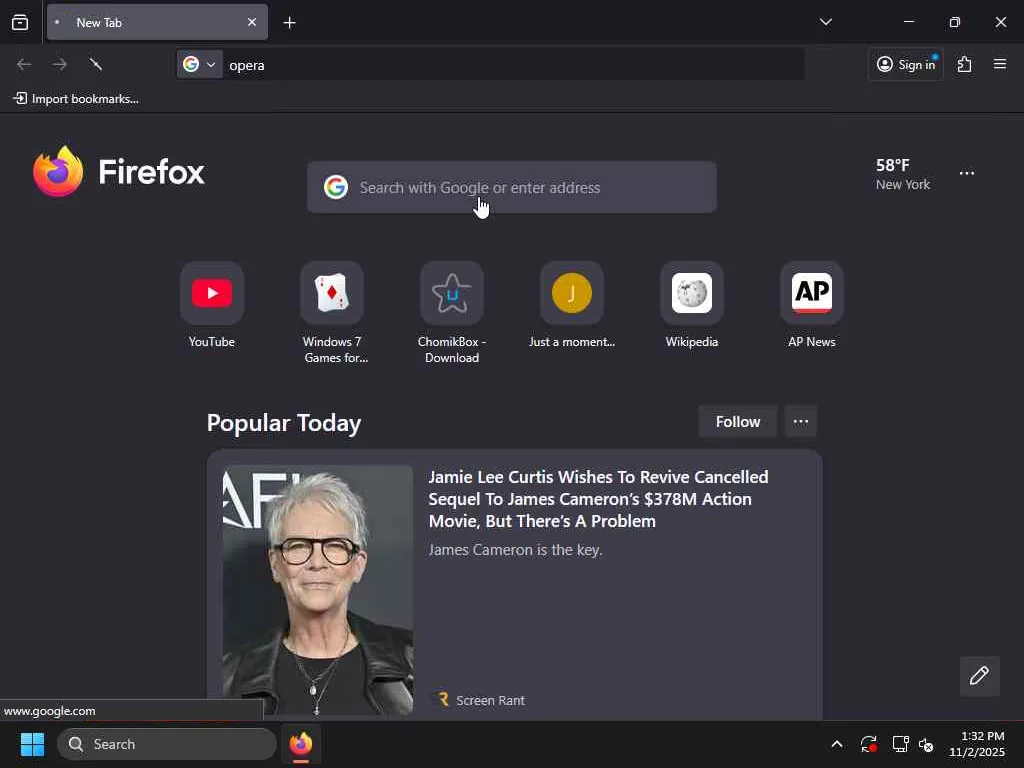Open the clock showing 1:32 PM
The width and height of the screenshot is (1024, 768).
pyautogui.click(x=976, y=744)
